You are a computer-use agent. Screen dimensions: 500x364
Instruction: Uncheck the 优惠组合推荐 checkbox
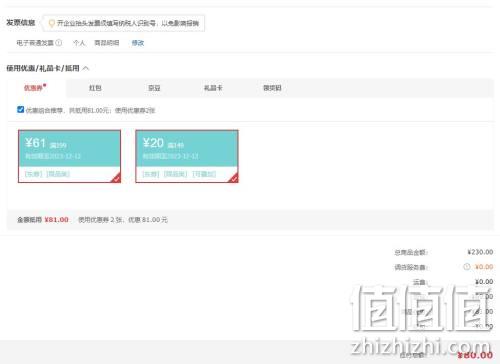click(20, 109)
